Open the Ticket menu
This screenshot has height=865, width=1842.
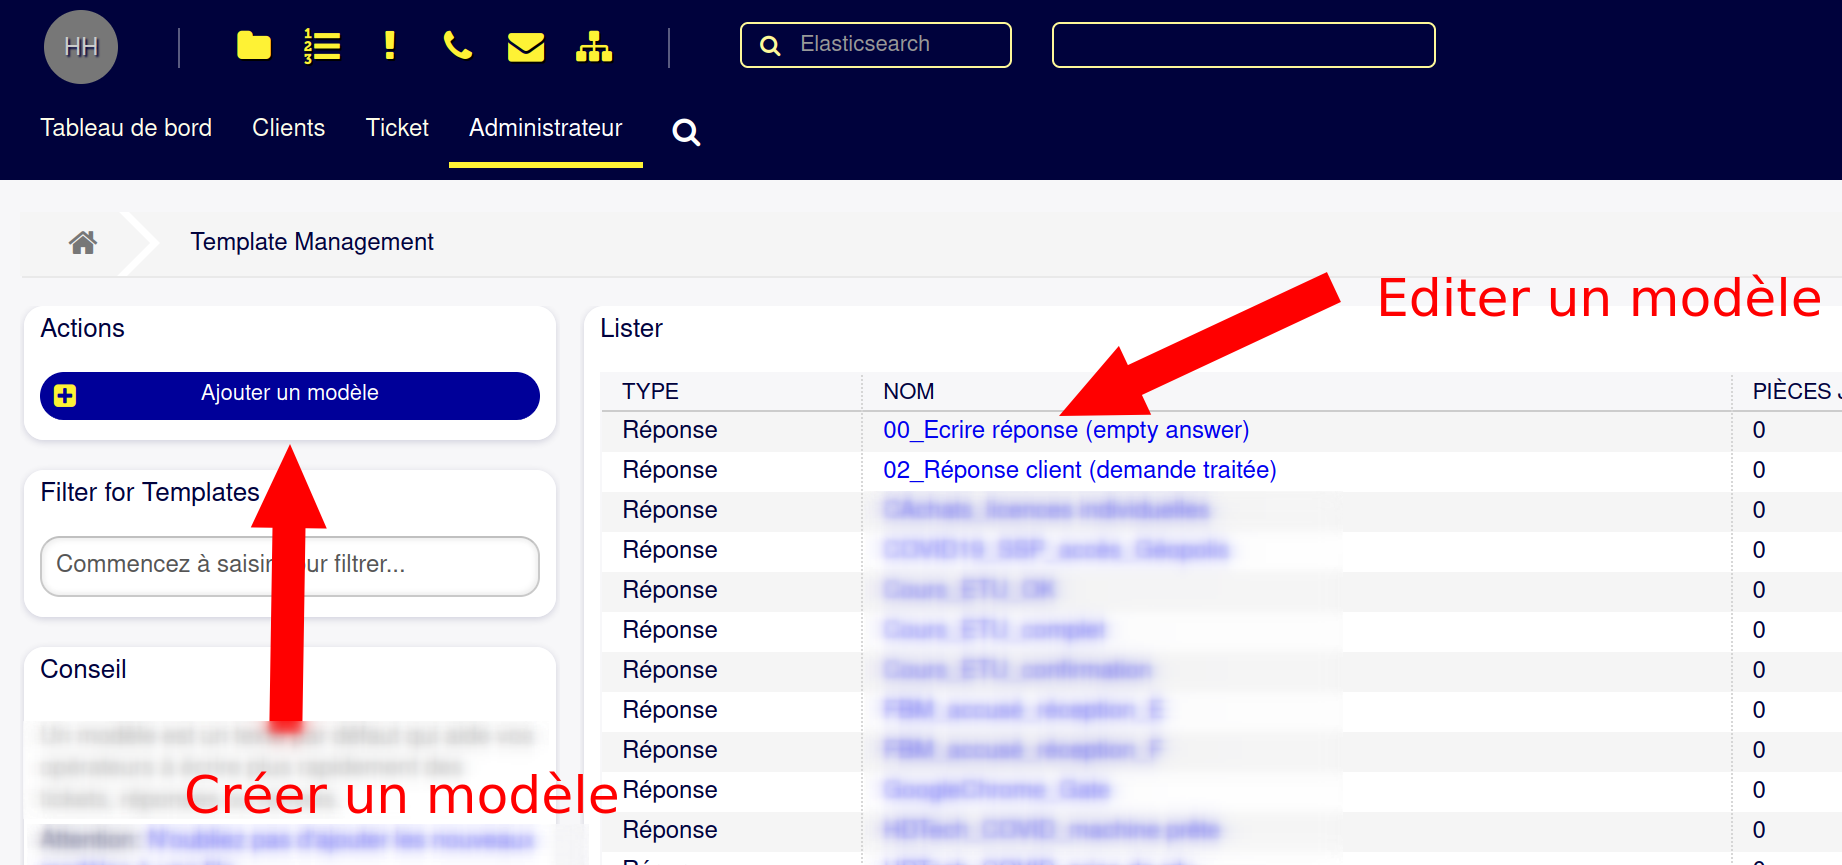397,128
